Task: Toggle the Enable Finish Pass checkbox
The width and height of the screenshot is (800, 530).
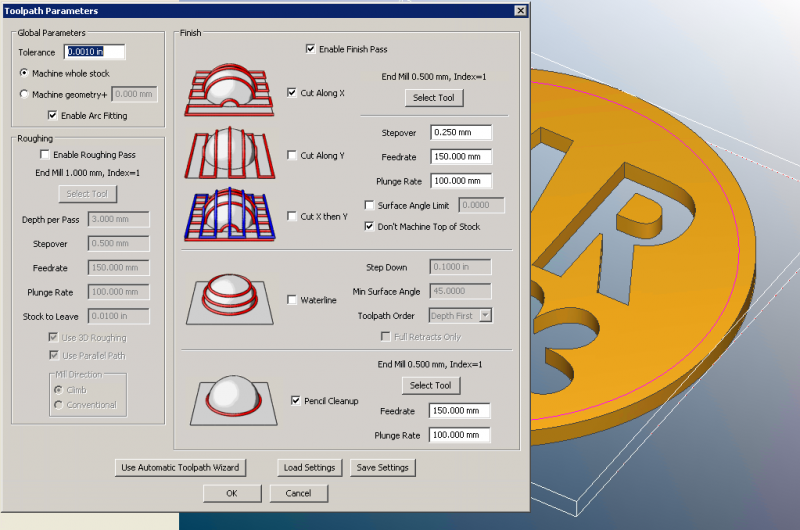Action: (310, 49)
